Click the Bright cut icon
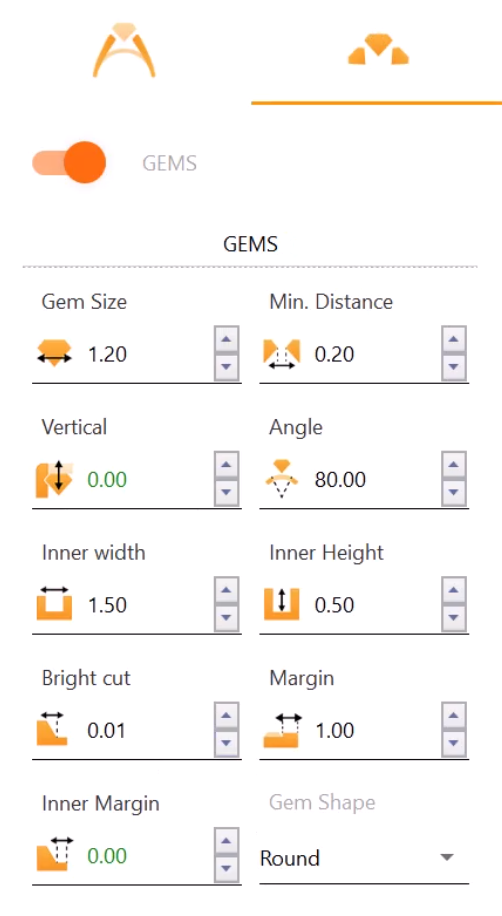The height and width of the screenshot is (916, 502). coord(53,729)
